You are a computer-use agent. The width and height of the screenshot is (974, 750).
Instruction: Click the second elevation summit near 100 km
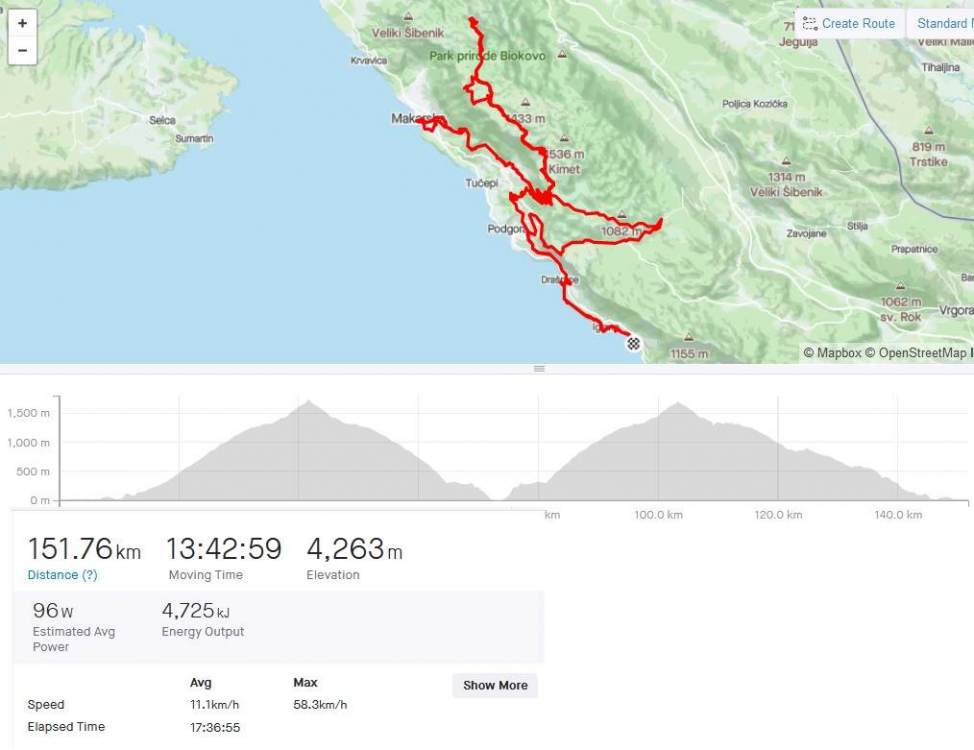(679, 404)
